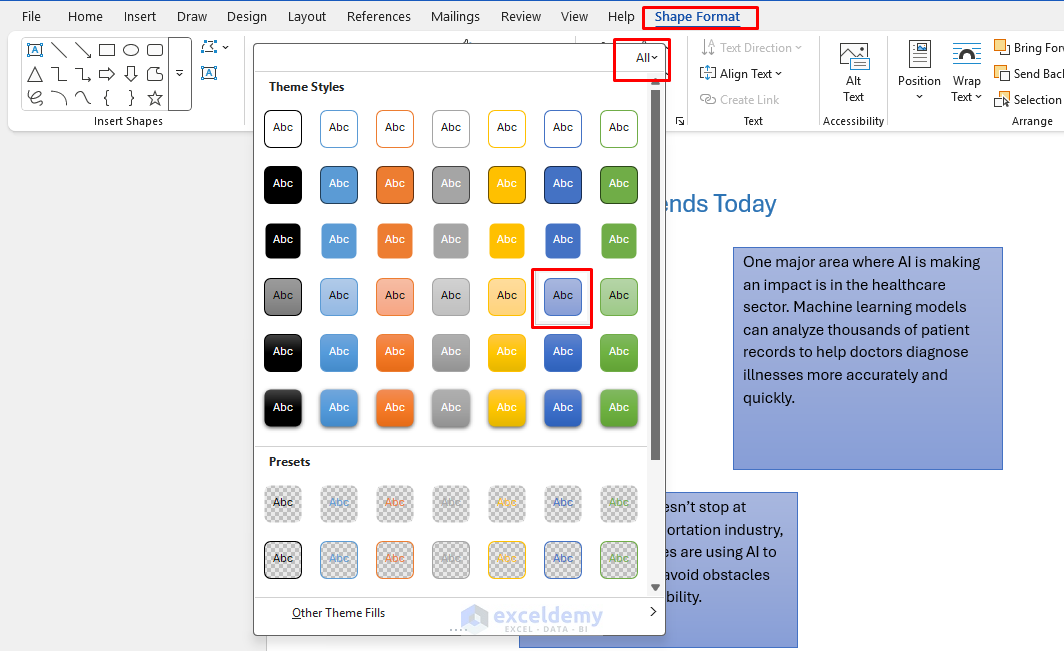Select the Curve shape

click(83, 98)
